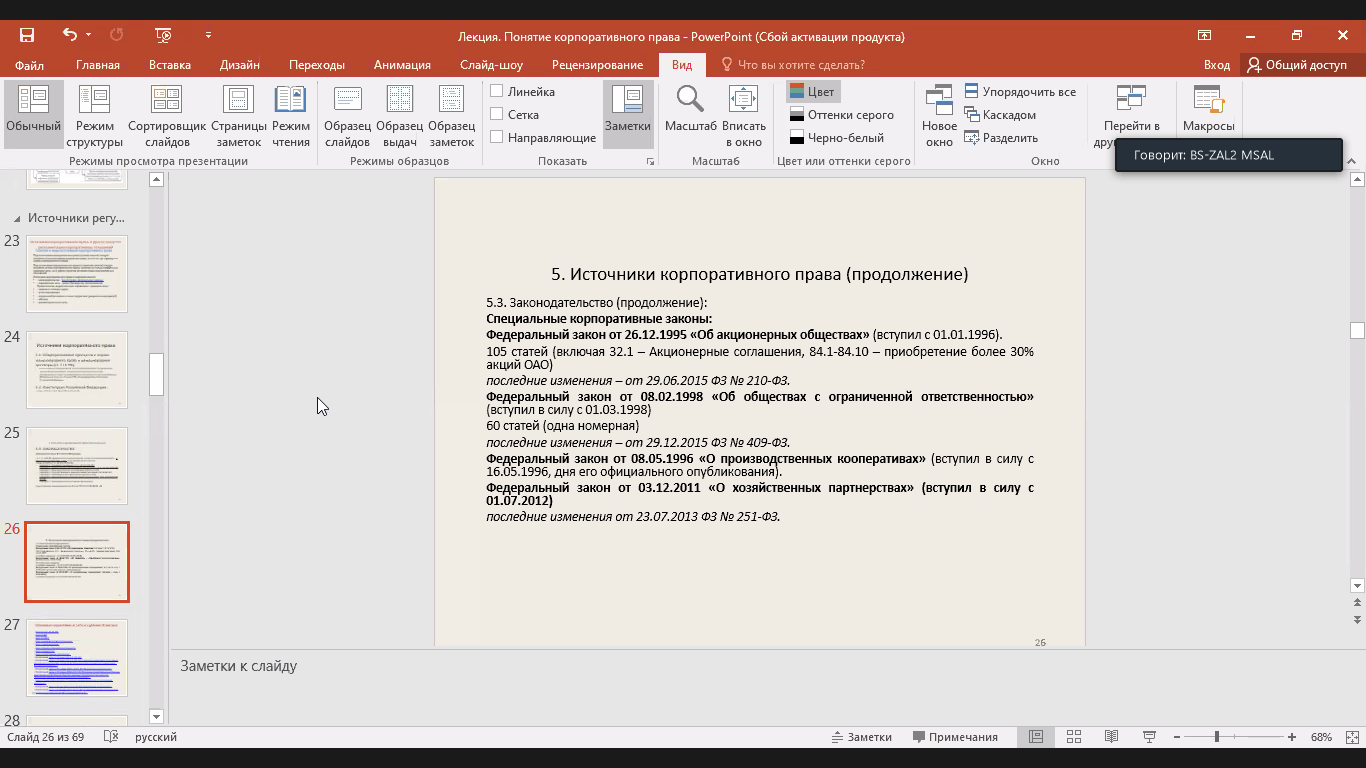Open Страницы заметок view
Image resolution: width=1366 pixels, height=768 pixels.
pyautogui.click(x=239, y=114)
